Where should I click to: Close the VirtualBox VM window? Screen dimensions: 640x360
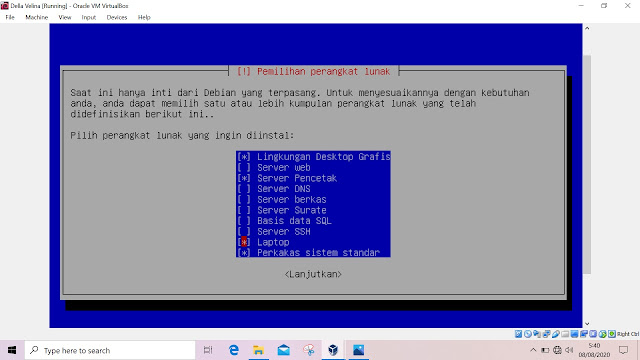pos(627,6)
